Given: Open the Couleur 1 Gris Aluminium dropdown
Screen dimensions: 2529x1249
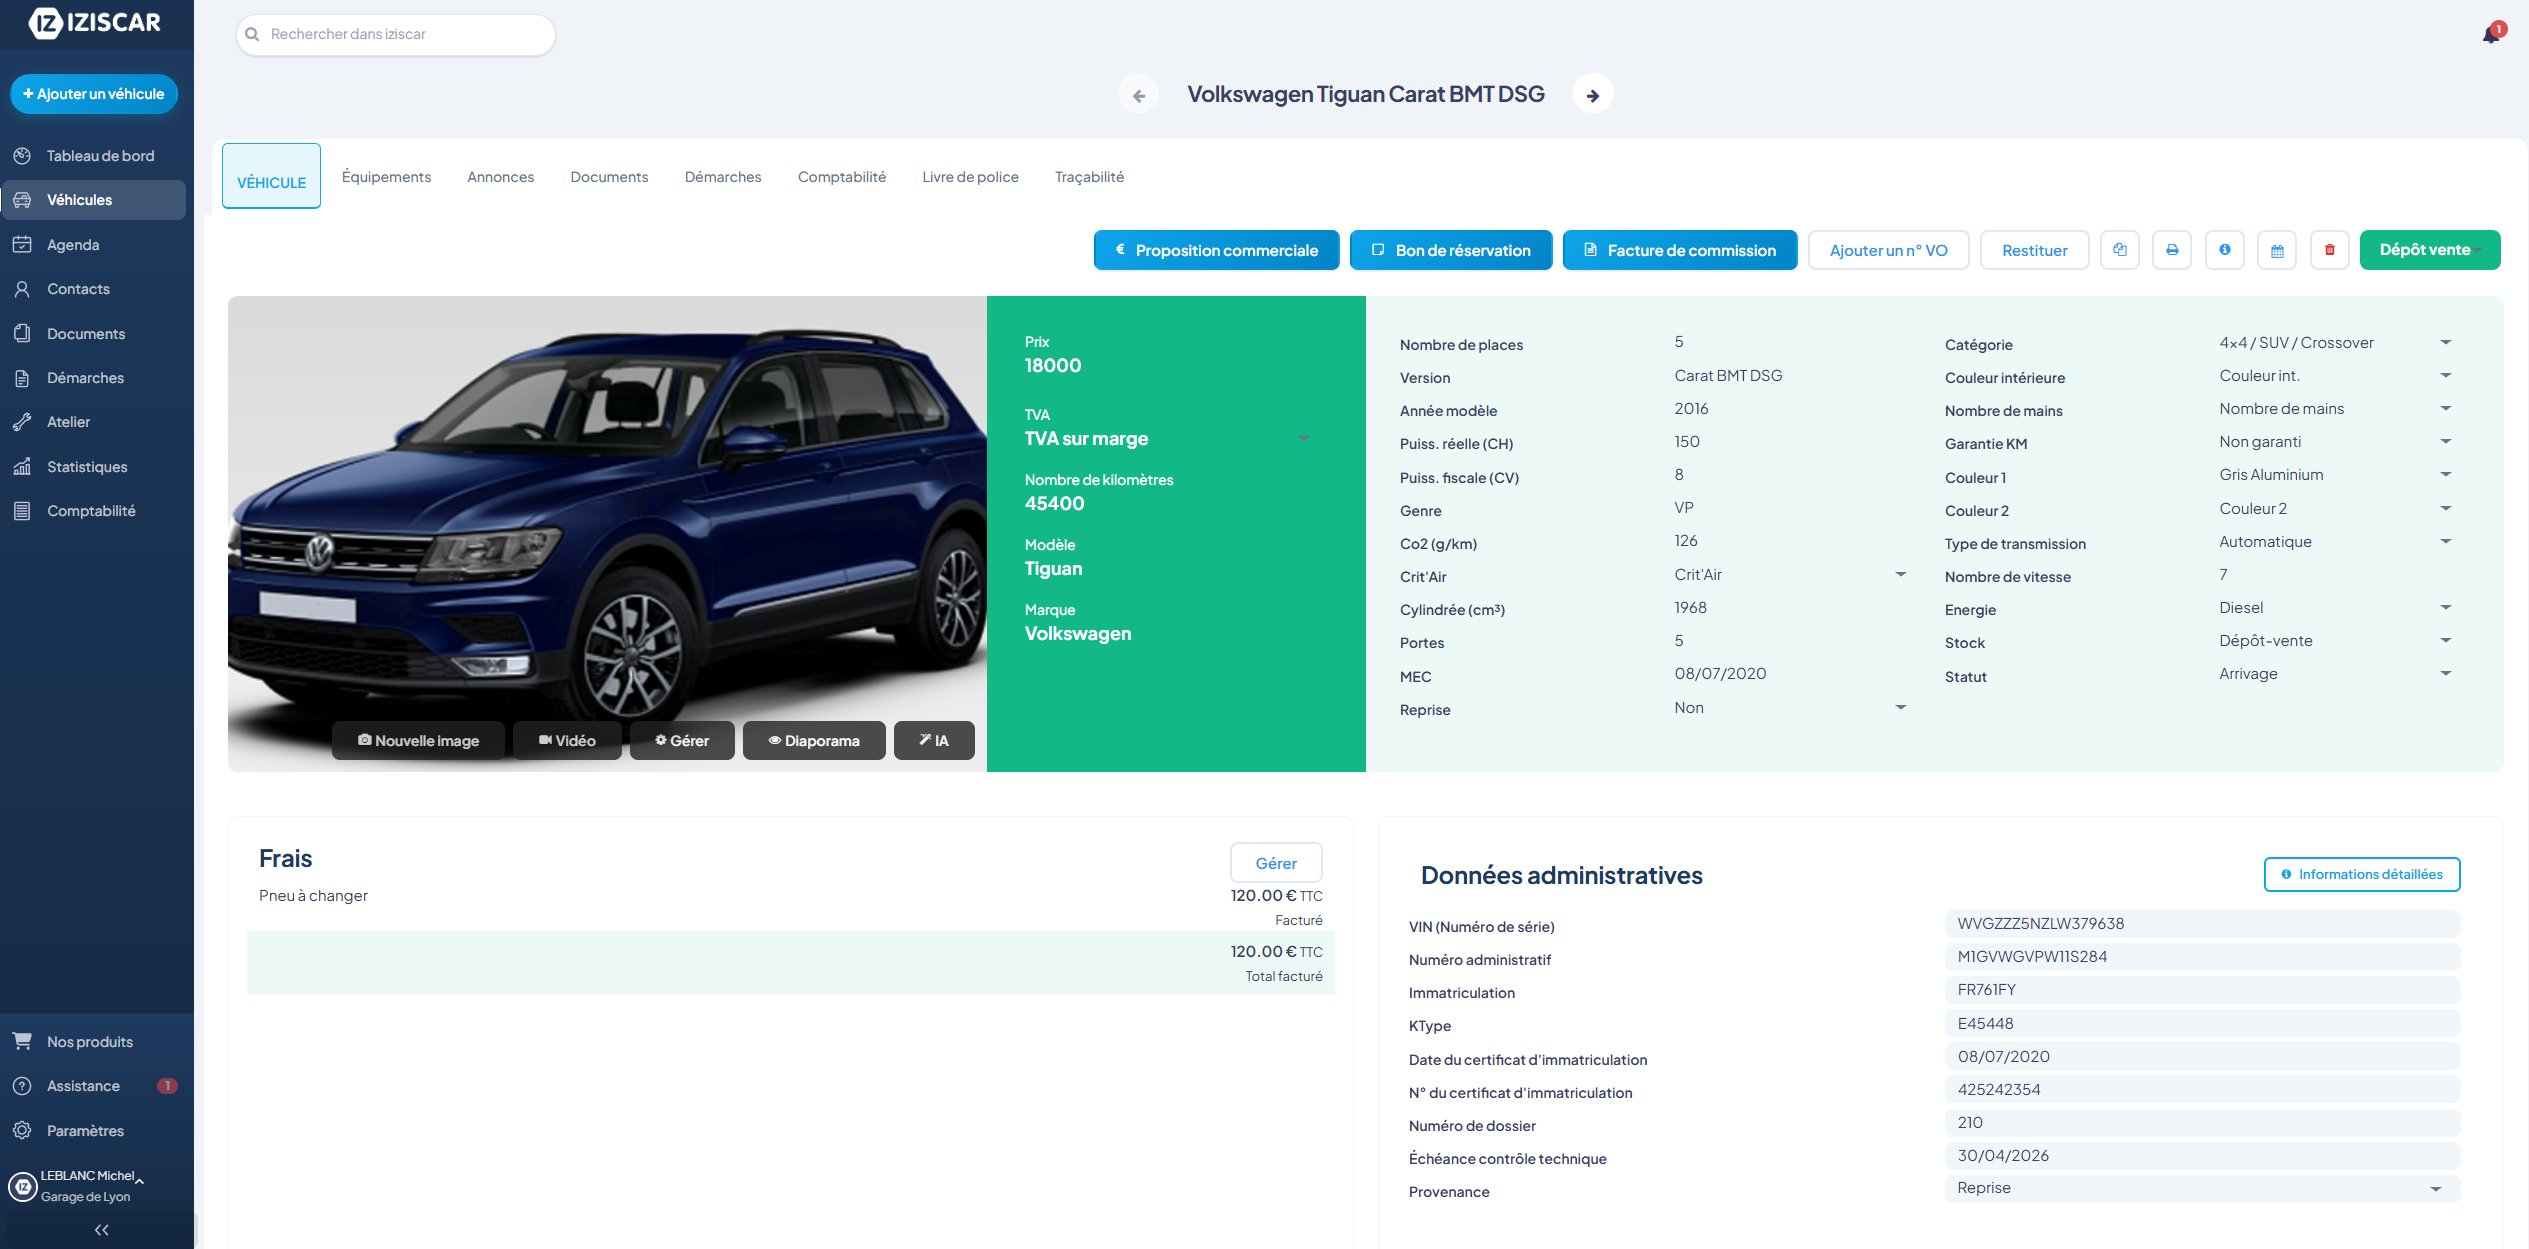Looking at the screenshot, I should point(2336,475).
